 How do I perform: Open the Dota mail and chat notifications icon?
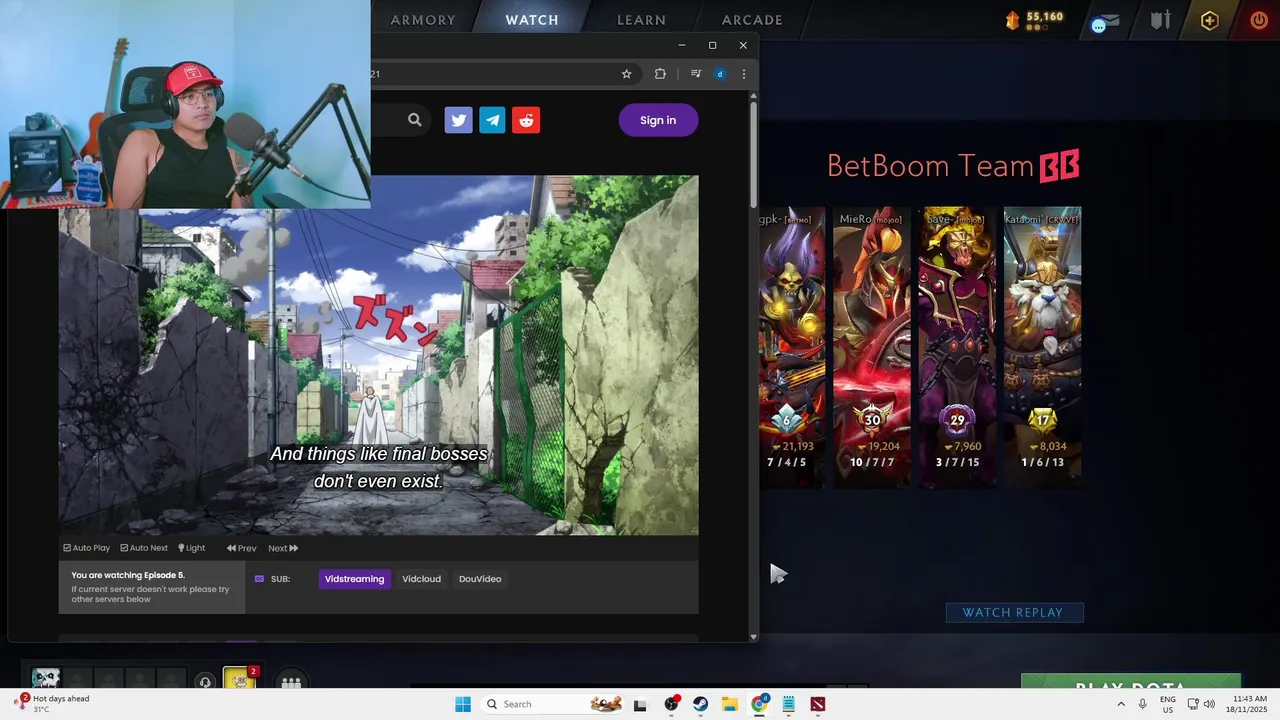pos(1105,21)
